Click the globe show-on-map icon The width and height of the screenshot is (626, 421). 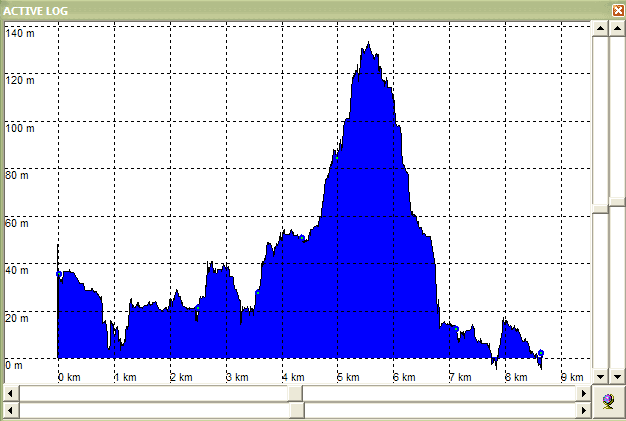pos(608,401)
